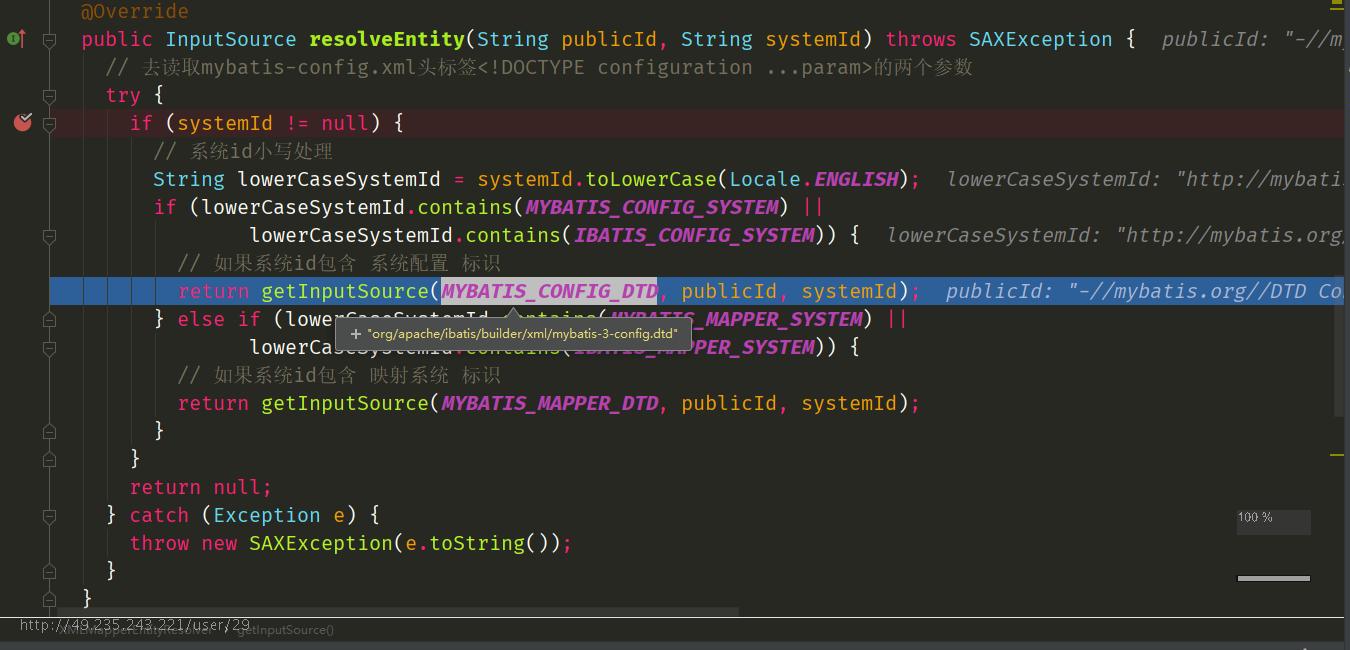The image size is (1350, 650).
Task: Click the editor's horizontal scrollbar
Action: (x=398, y=610)
